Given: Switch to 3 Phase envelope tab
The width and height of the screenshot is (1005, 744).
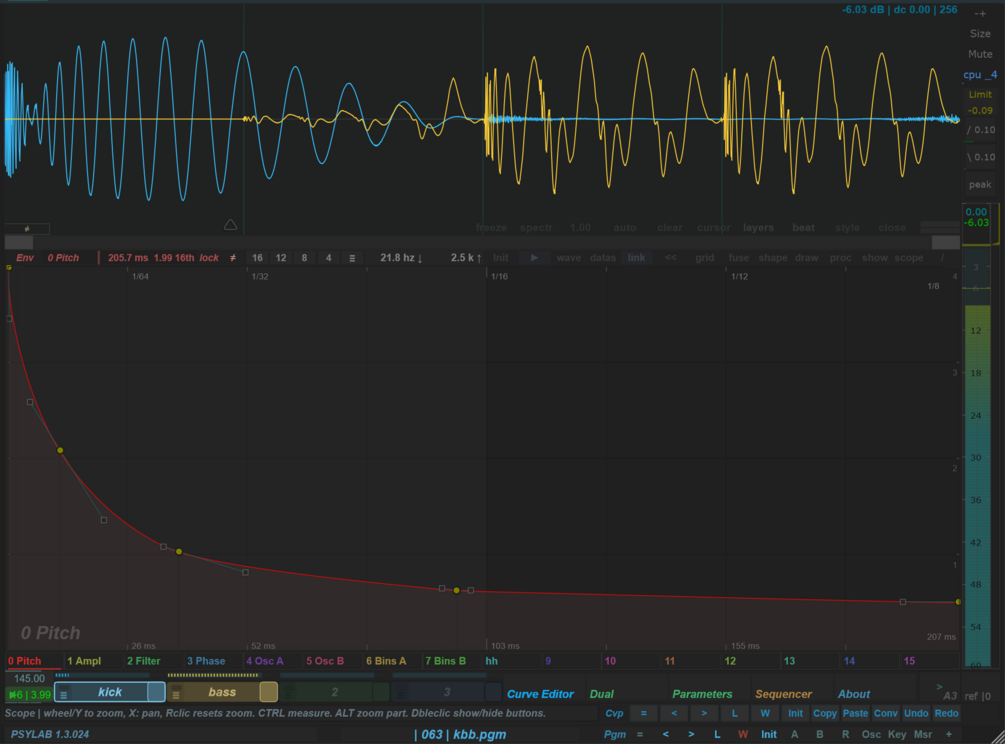Looking at the screenshot, I should pyautogui.click(x=206, y=661).
